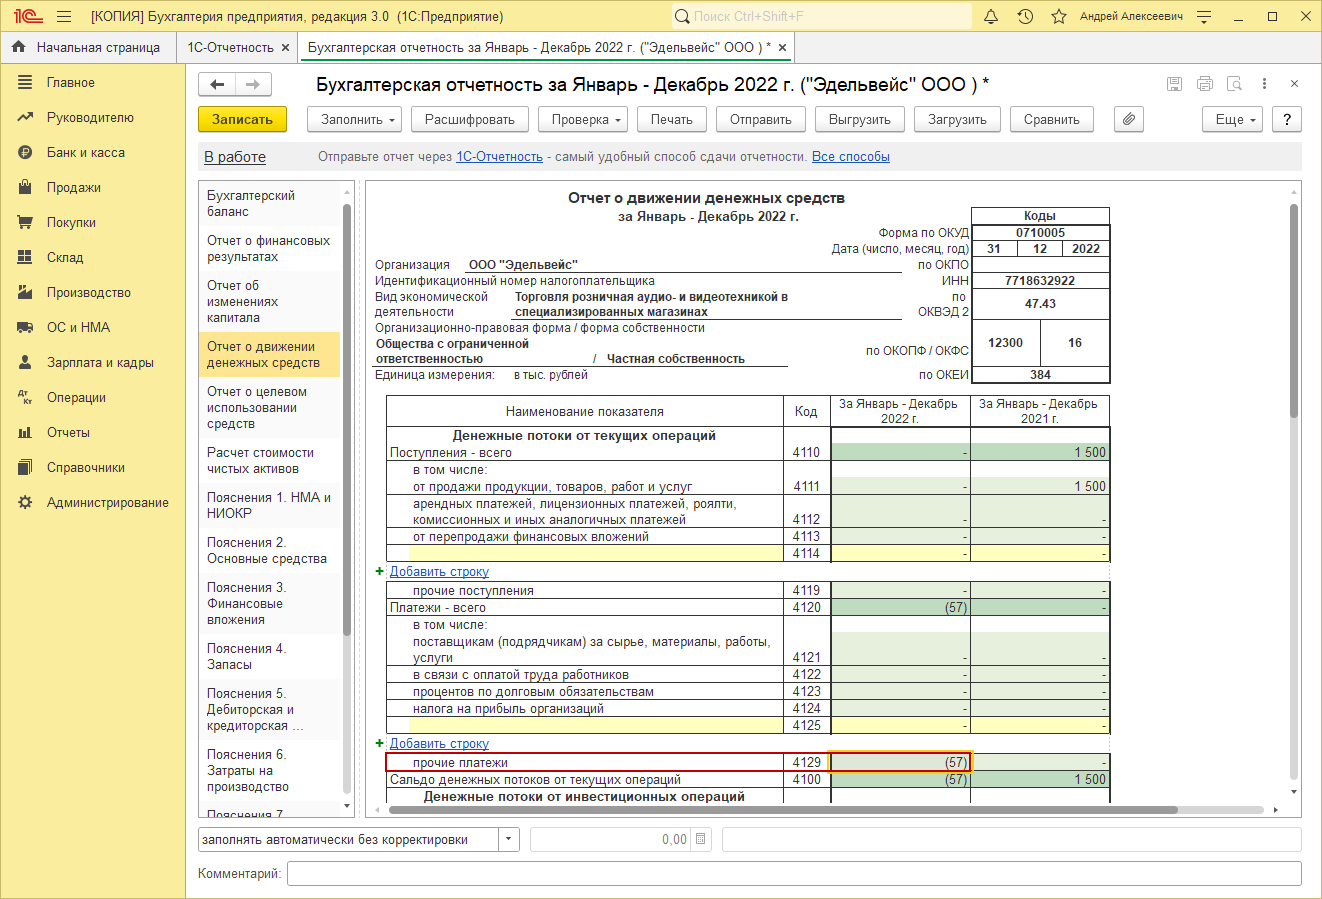
Task: Select Бухгалтерский баланс in report list
Action: point(270,204)
